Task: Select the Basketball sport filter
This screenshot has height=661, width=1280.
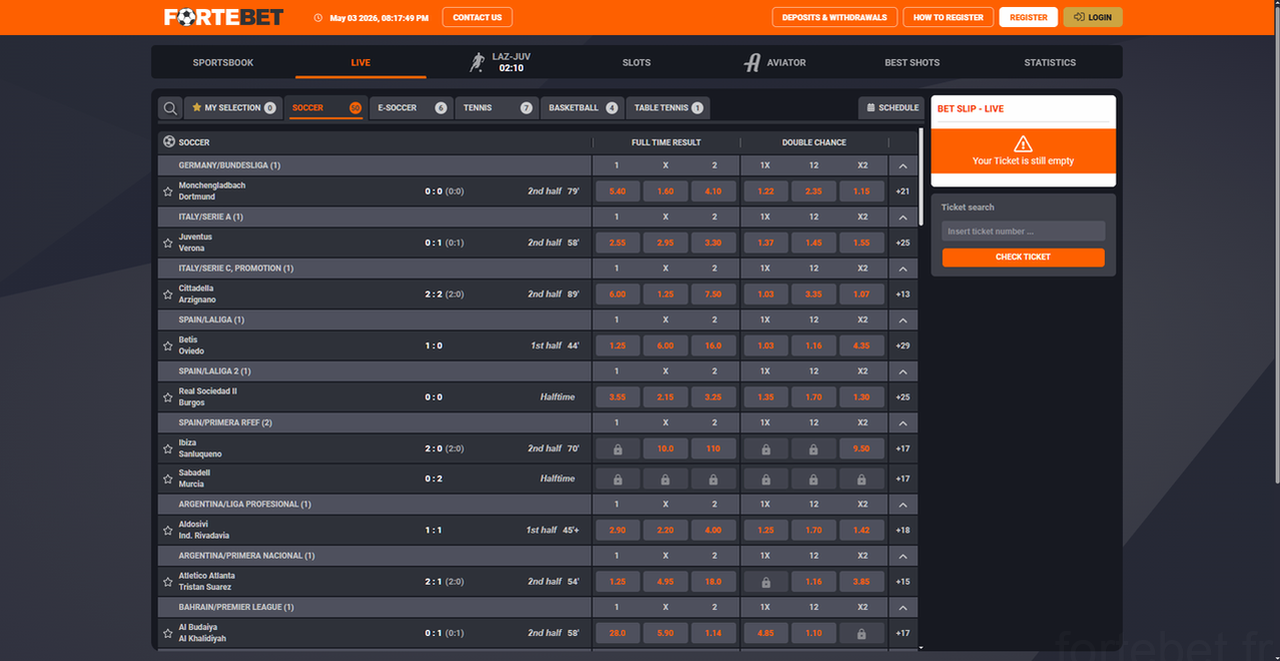Action: pyautogui.click(x=582, y=108)
